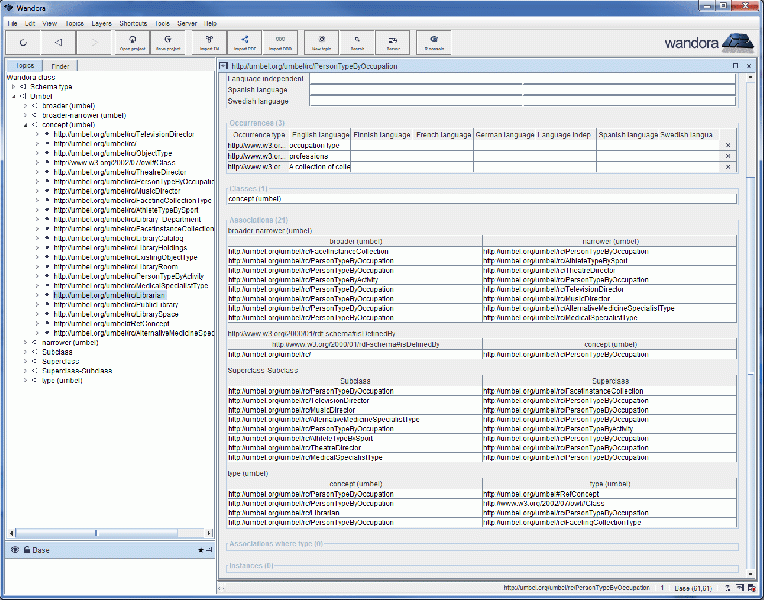Screen dimensions: 764x600
Task: Click the Open project toolbar button
Action: point(133,42)
